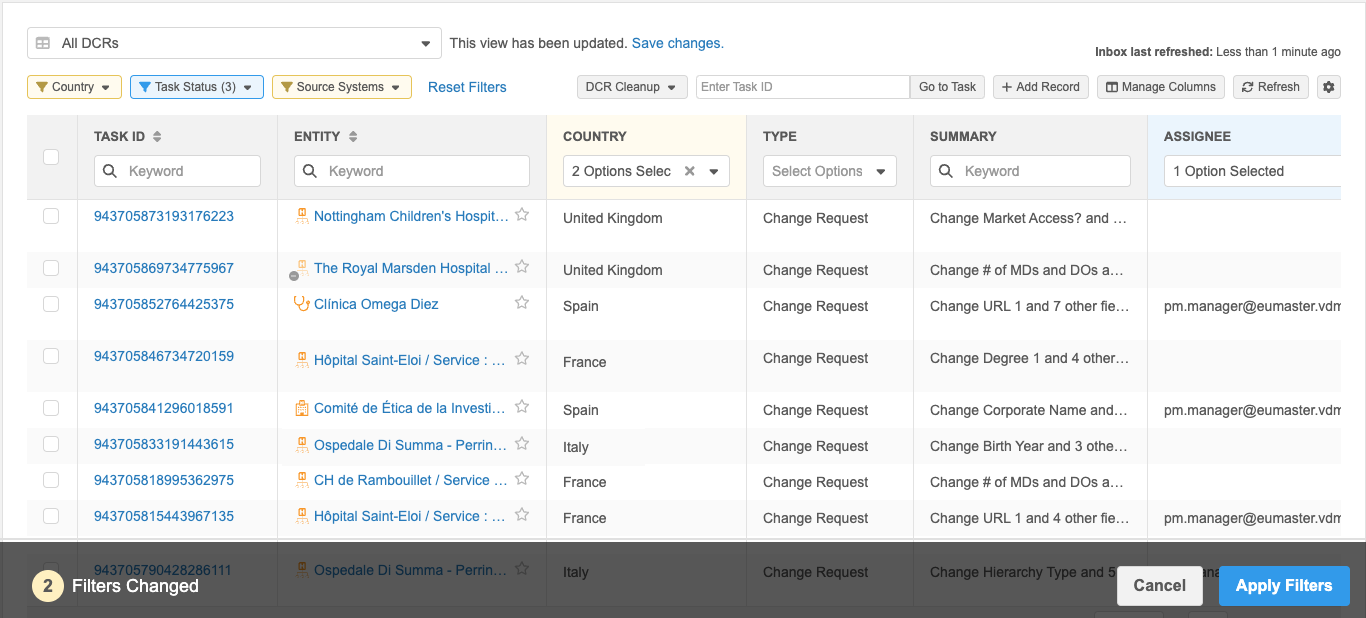Viewport: 1366px width, 618px height.
Task: Open the Type column Select Options dropdown
Action: [x=829, y=171]
